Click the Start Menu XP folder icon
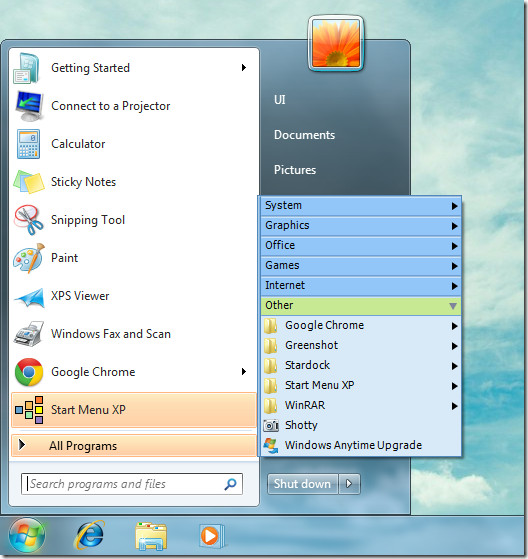Screen dimensions: 528x559 (271, 385)
